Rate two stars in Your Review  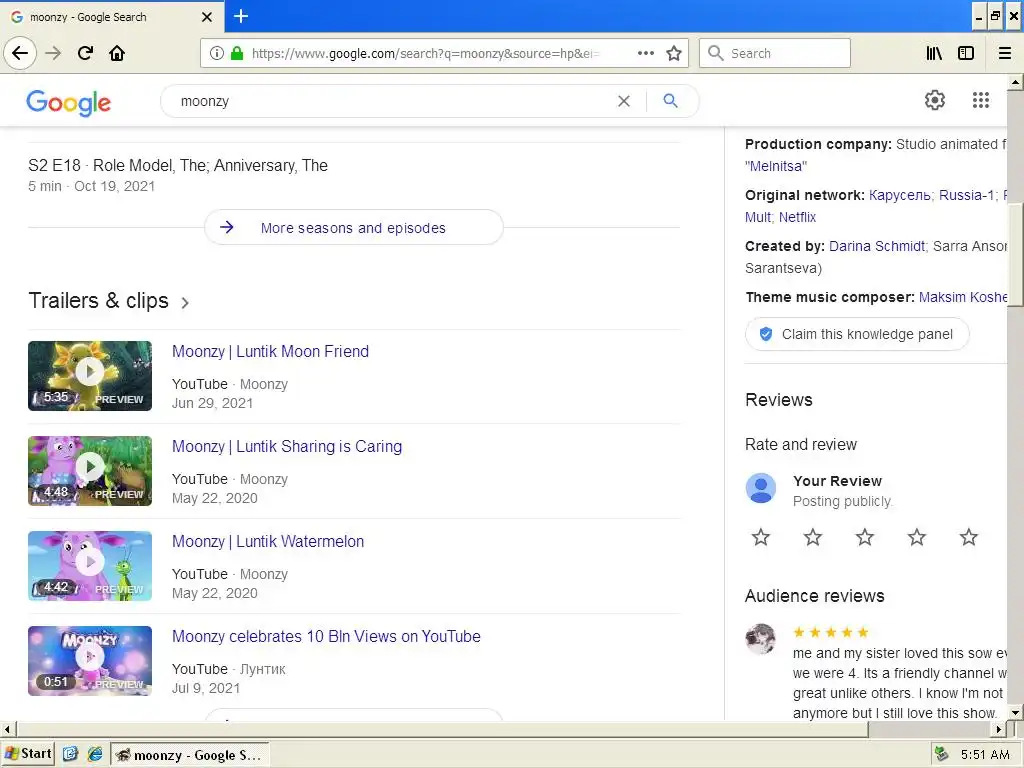click(813, 537)
